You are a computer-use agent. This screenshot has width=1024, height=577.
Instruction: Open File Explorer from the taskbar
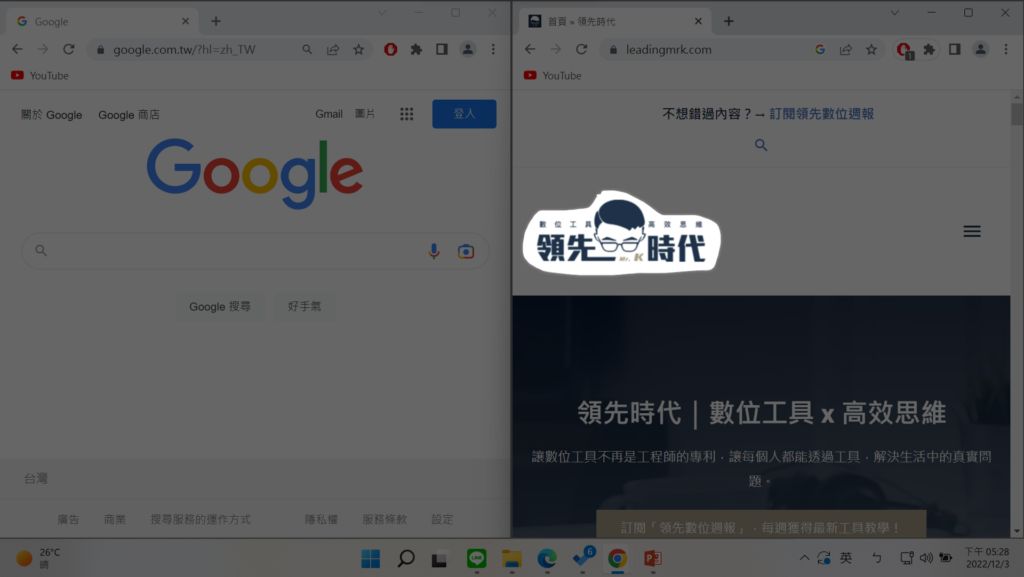(x=511, y=559)
